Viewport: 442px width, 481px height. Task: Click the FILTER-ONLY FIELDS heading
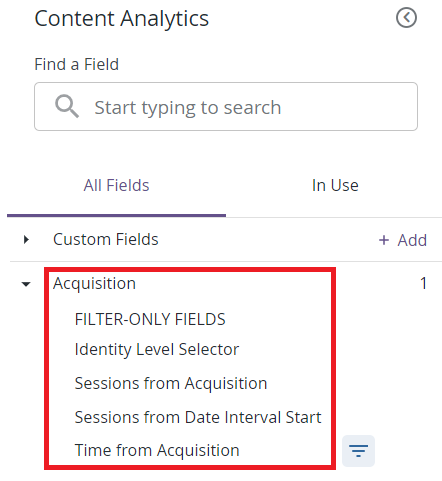point(150,319)
